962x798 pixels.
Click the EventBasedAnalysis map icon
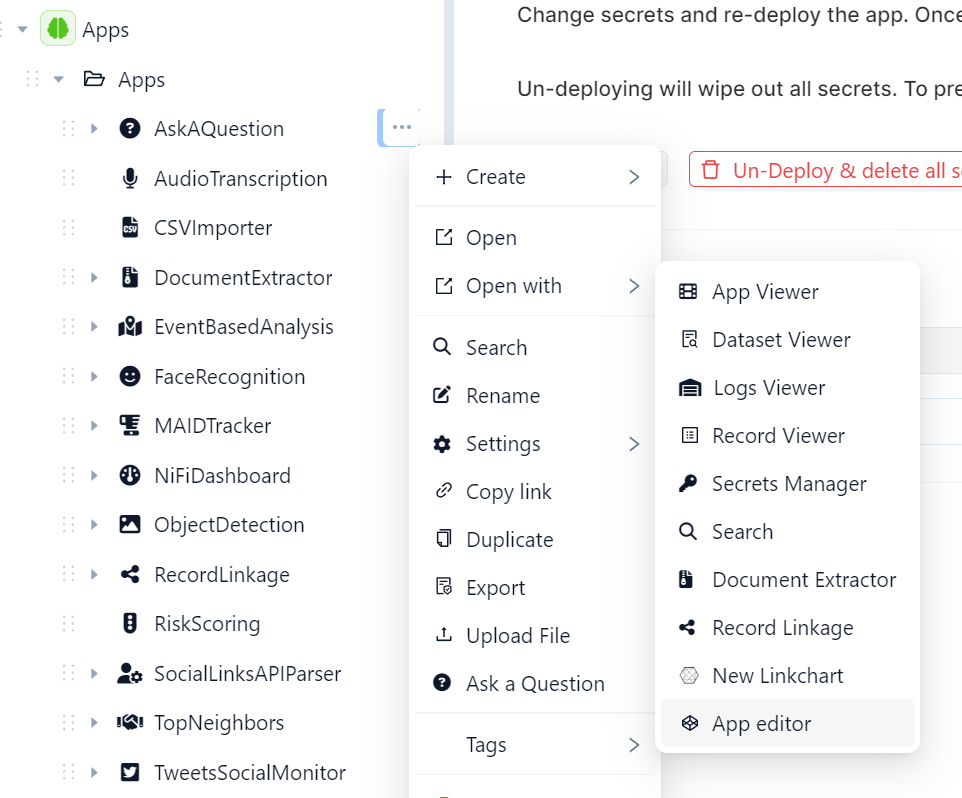point(130,327)
